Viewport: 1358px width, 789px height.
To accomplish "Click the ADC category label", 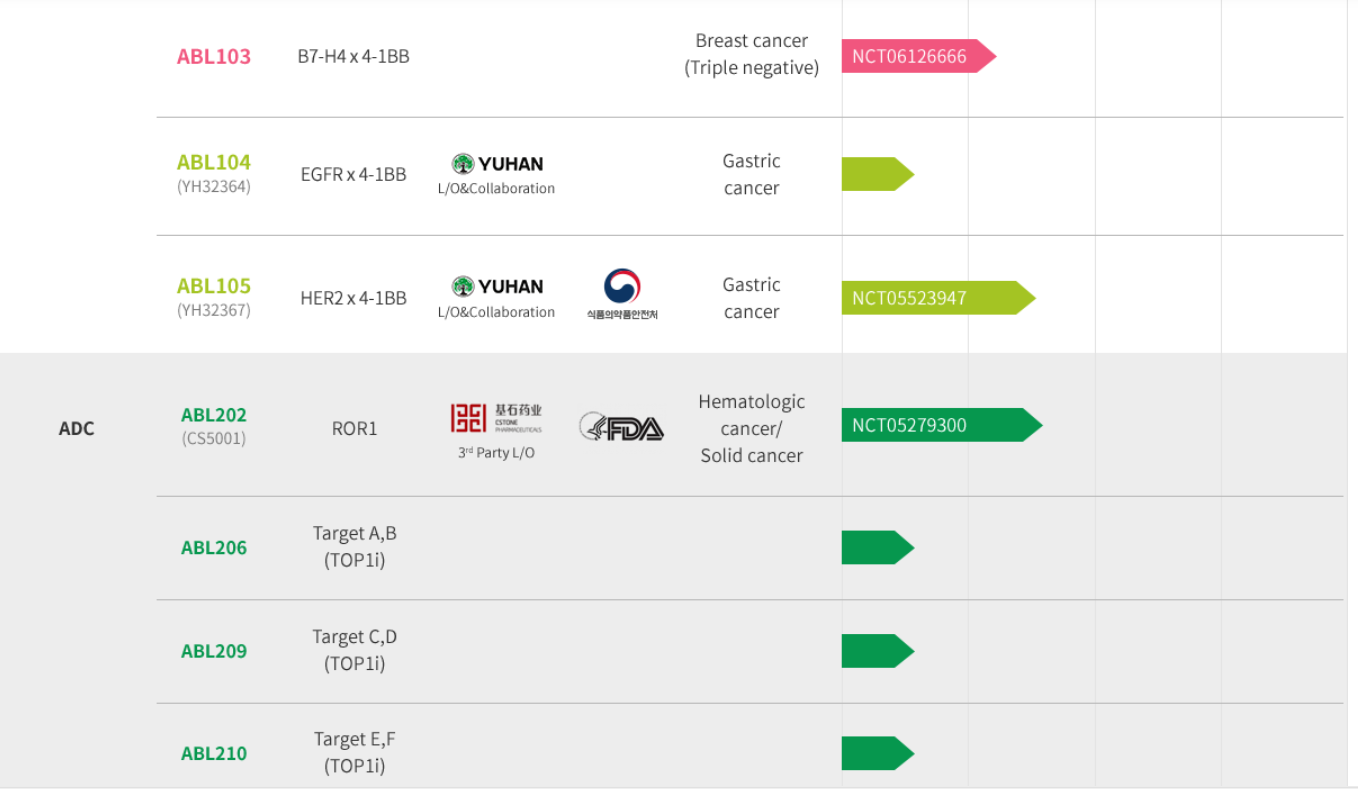I will (76, 429).
